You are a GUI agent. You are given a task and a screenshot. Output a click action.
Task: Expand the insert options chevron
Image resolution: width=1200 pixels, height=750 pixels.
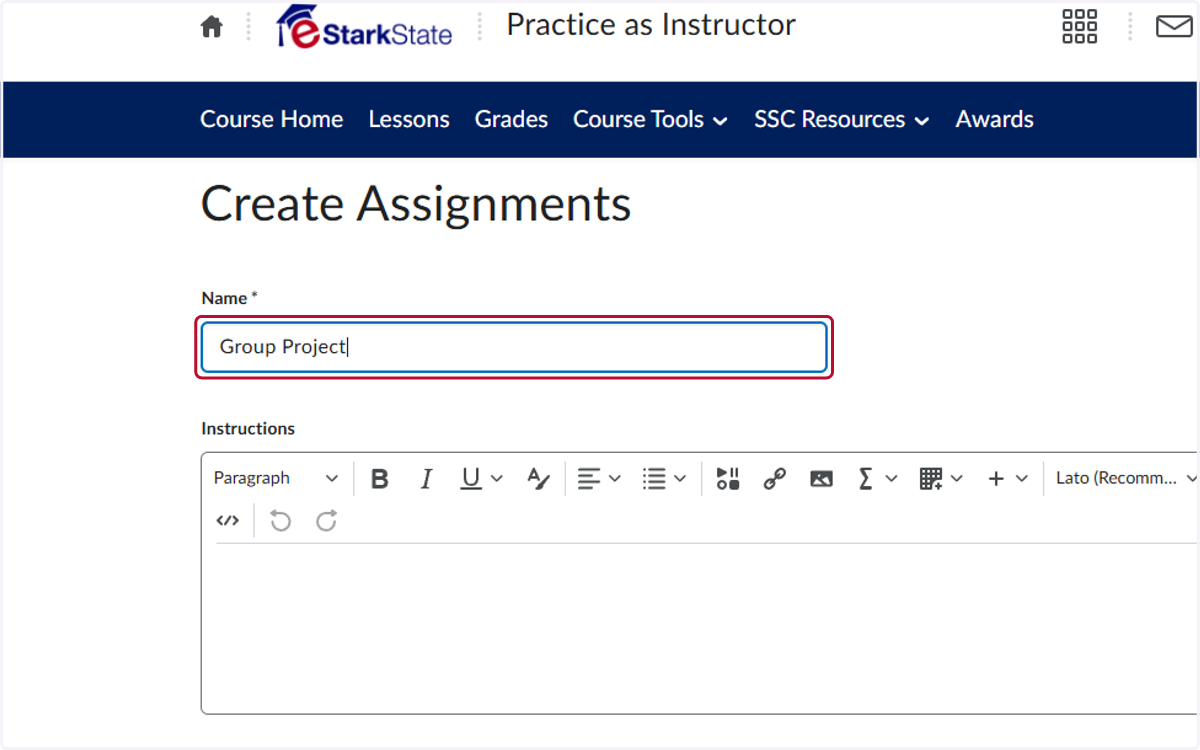1022,479
